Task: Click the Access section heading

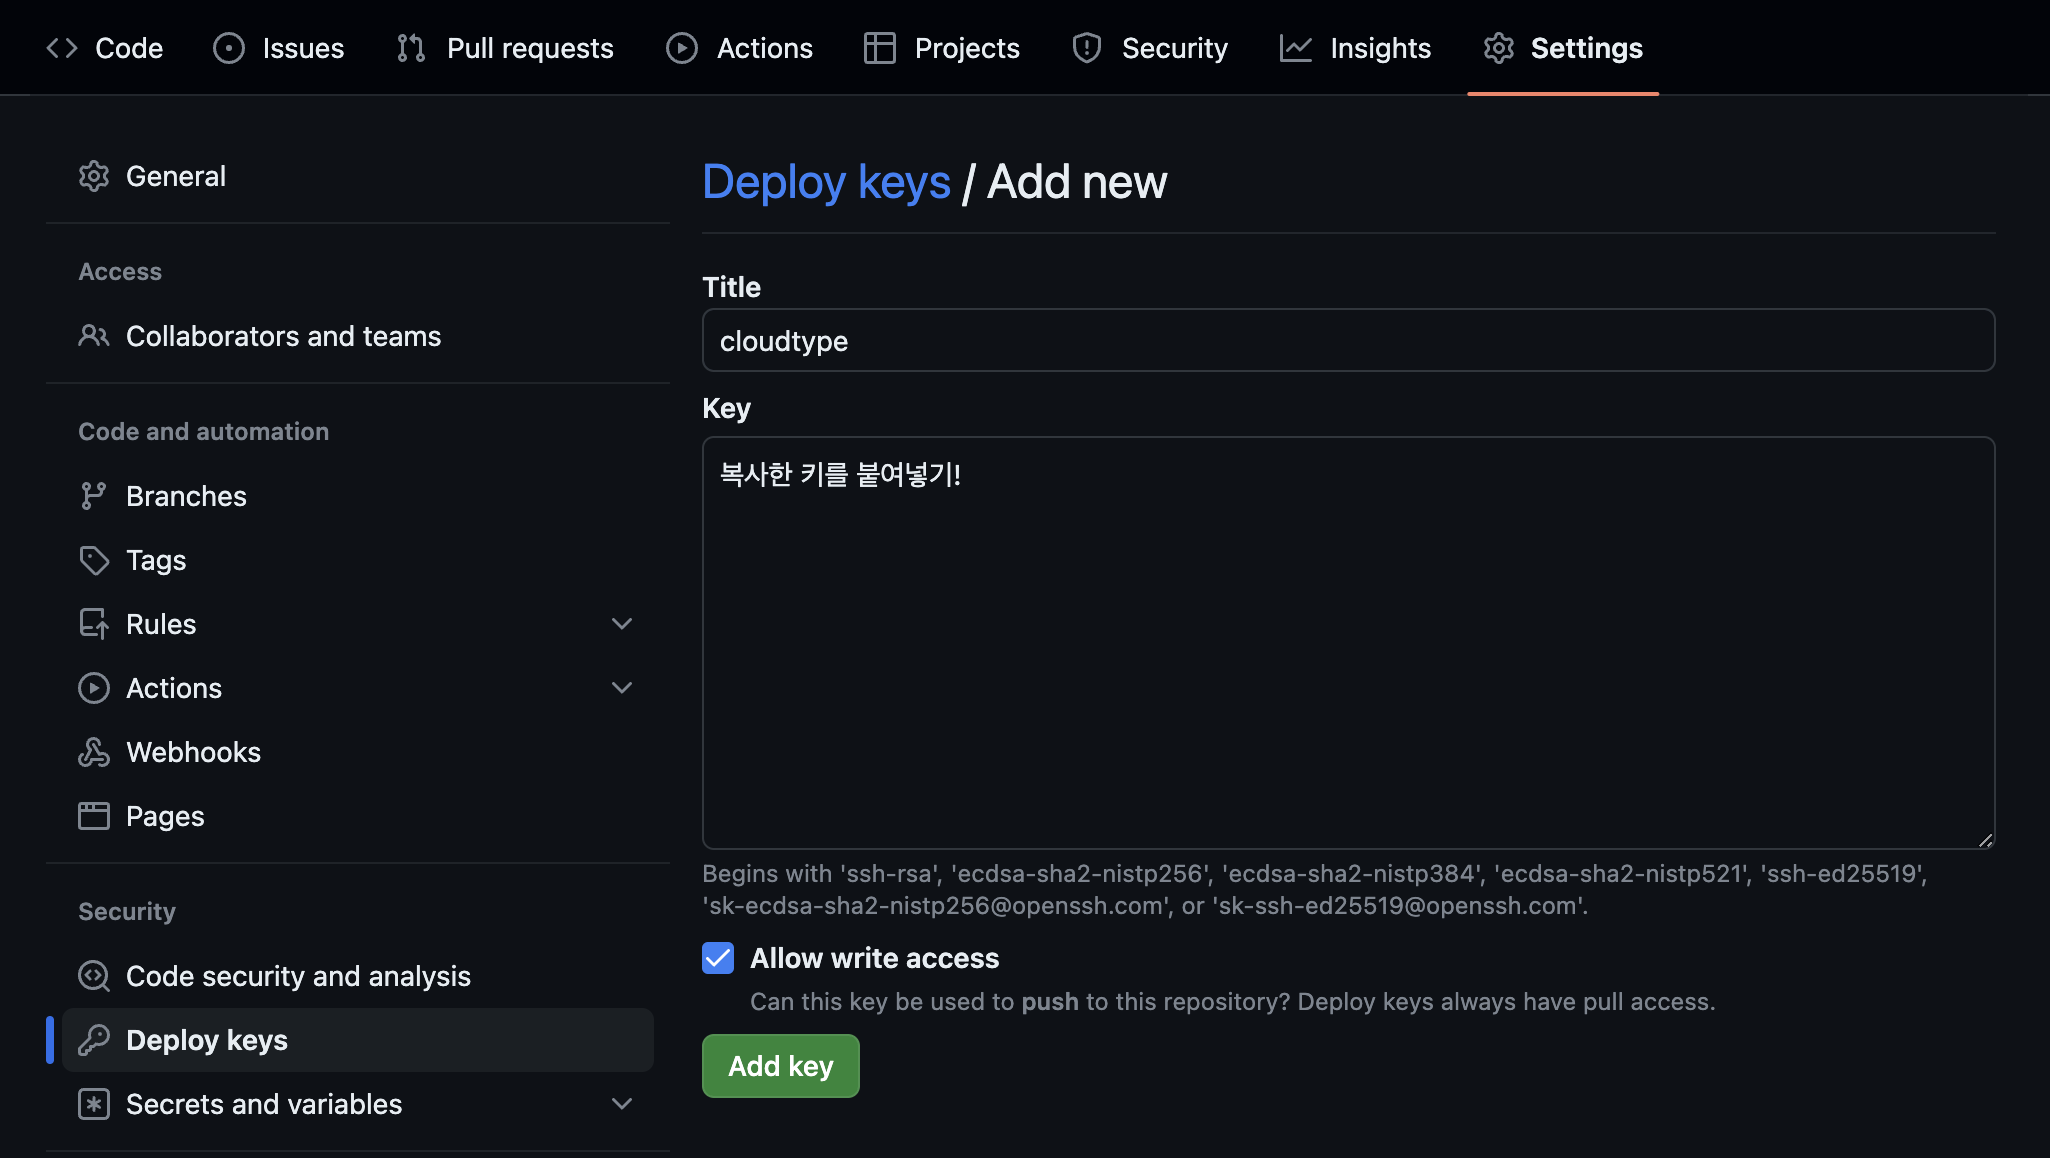Action: pos(120,272)
